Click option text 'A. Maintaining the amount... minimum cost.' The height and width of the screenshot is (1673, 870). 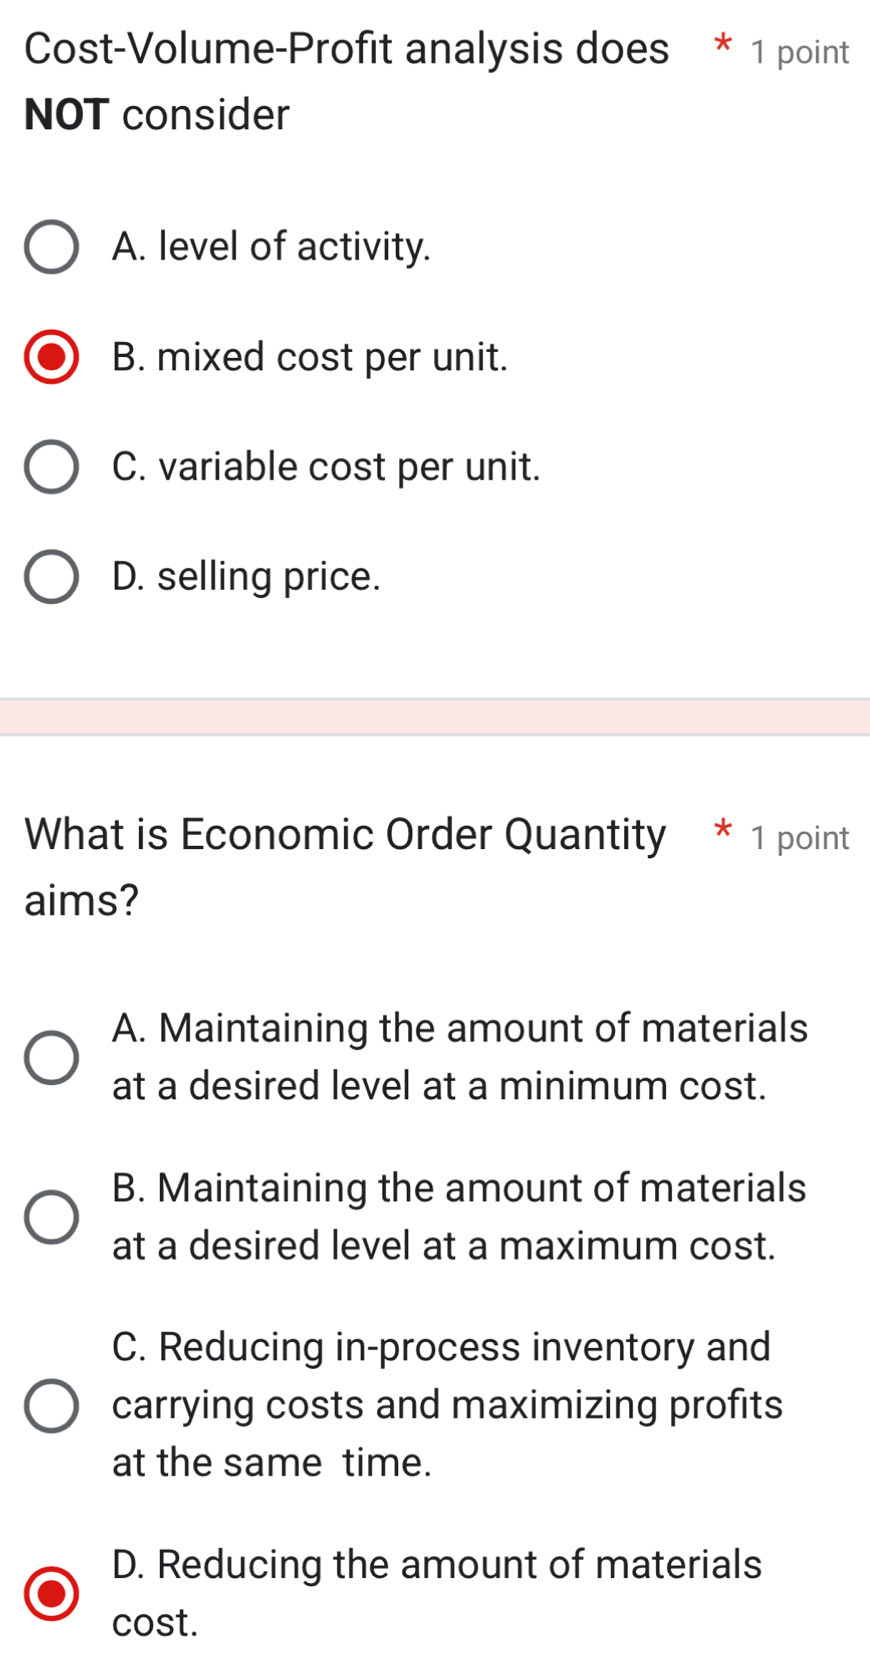[x=459, y=1057]
